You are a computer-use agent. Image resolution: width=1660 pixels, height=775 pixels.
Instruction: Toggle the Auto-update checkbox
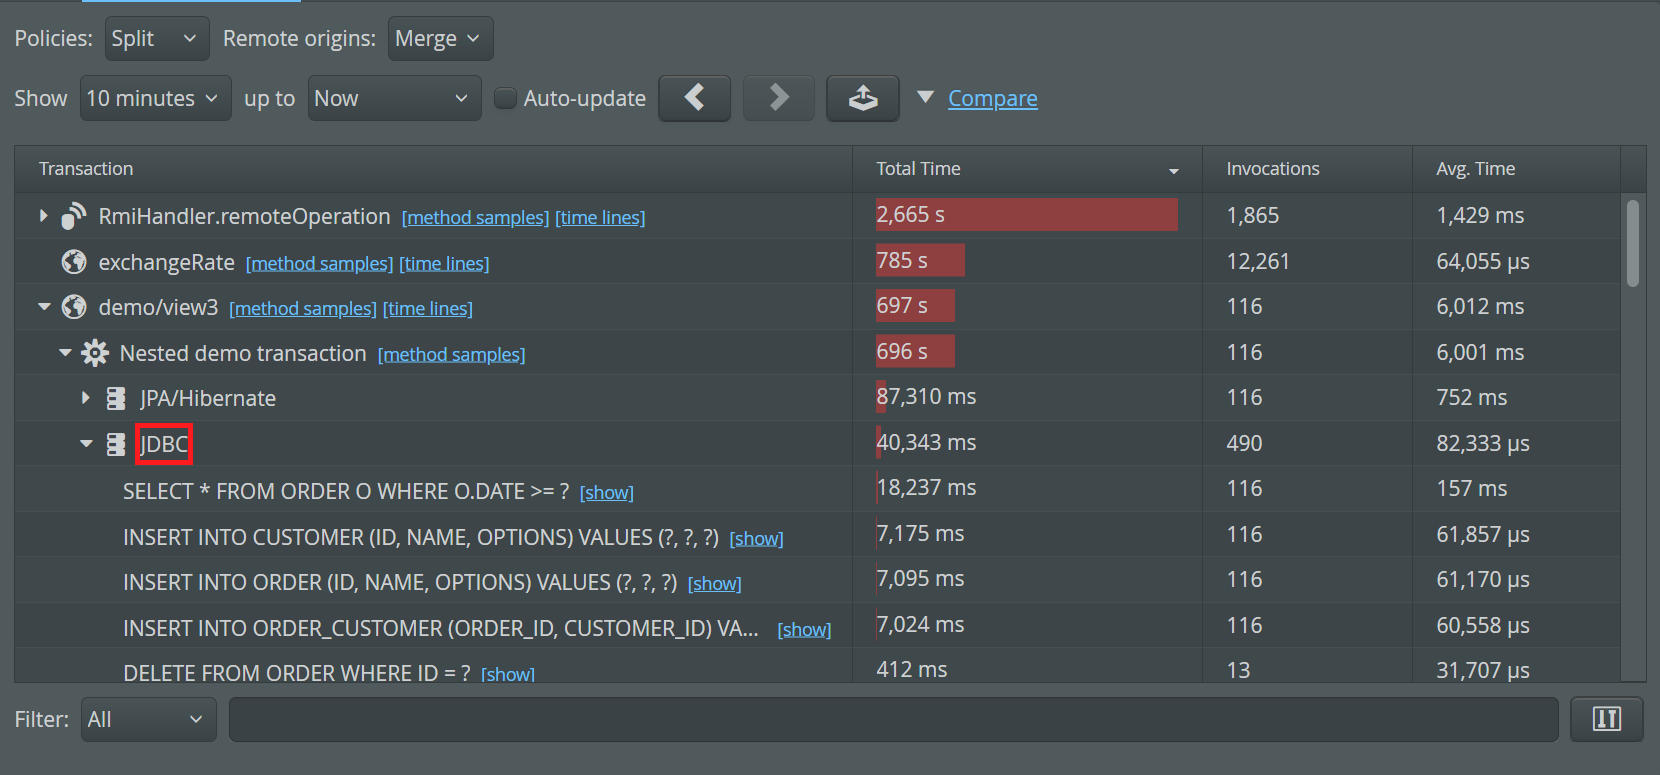(506, 98)
